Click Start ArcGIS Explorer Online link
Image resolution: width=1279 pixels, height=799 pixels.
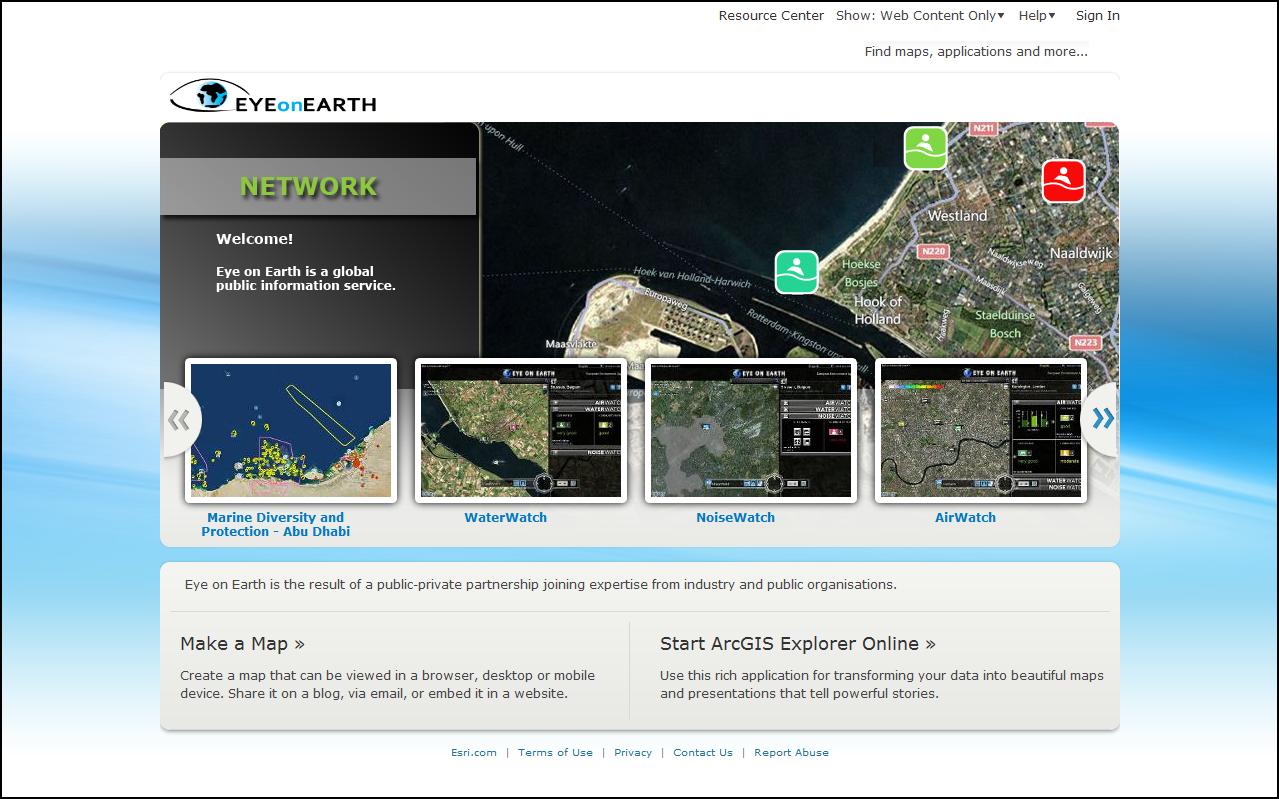click(797, 644)
